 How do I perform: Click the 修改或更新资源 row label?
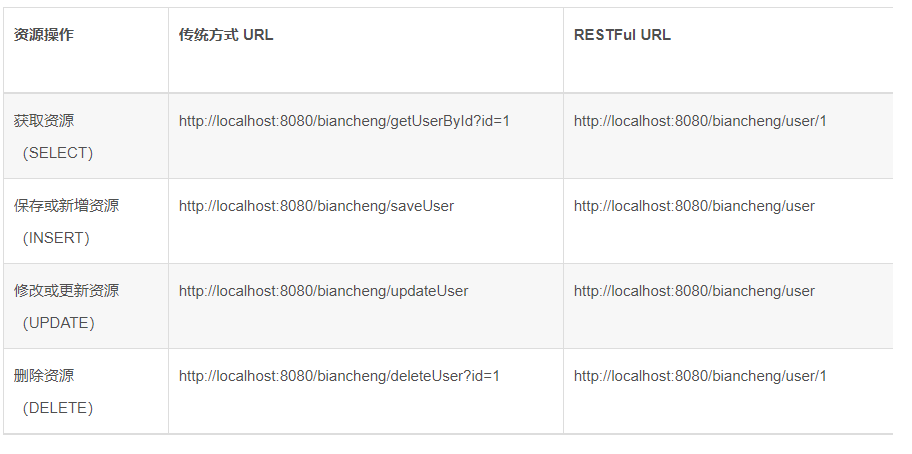click(66, 291)
